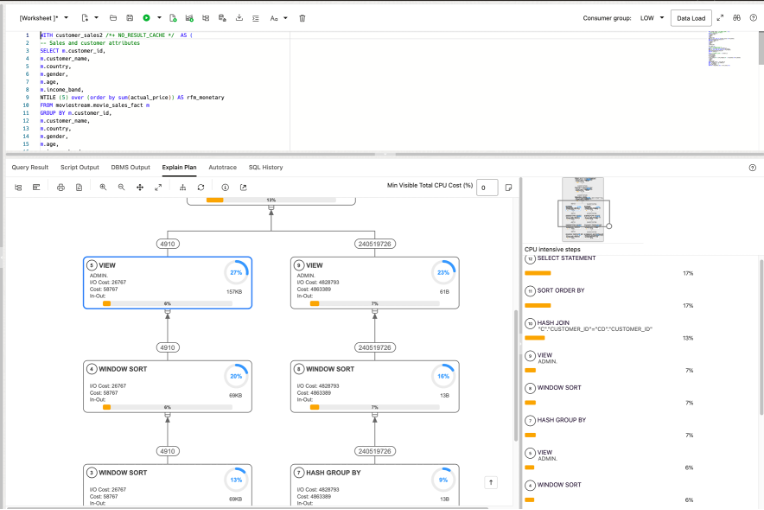Image resolution: width=764 pixels, height=510 pixels.
Task: Click the tree view icon in plan toolbar
Action: pos(19,187)
